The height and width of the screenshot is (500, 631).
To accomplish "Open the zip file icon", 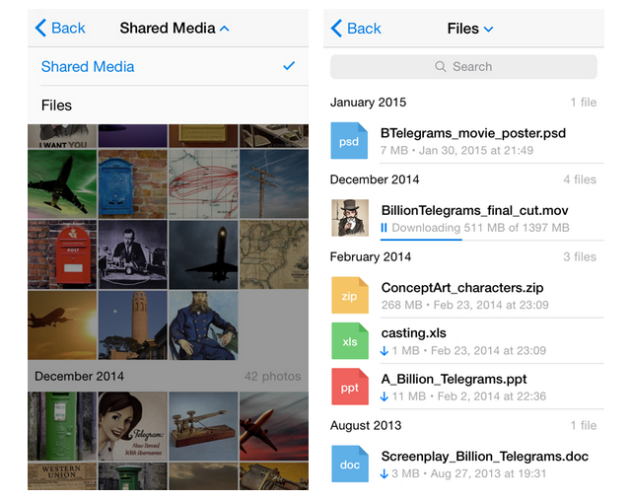I will 350,295.
